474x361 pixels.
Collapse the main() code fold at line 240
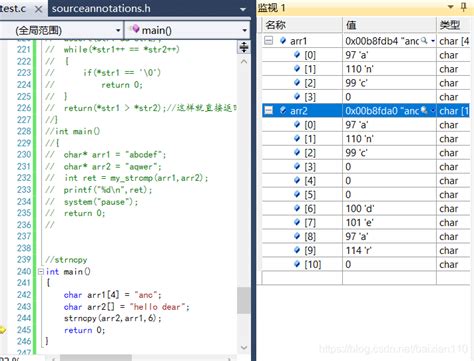(41, 272)
